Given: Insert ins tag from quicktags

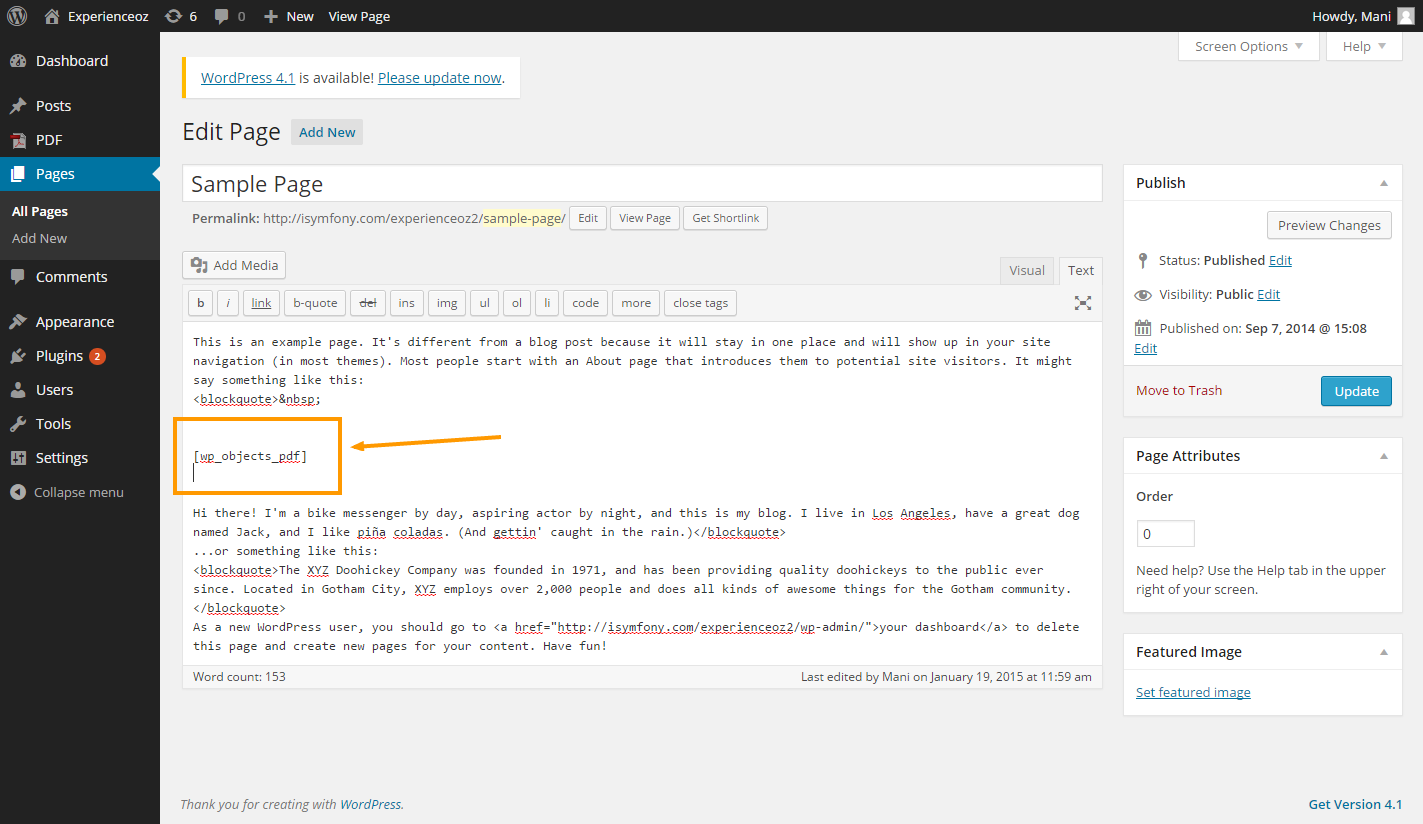Looking at the screenshot, I should (x=406, y=303).
